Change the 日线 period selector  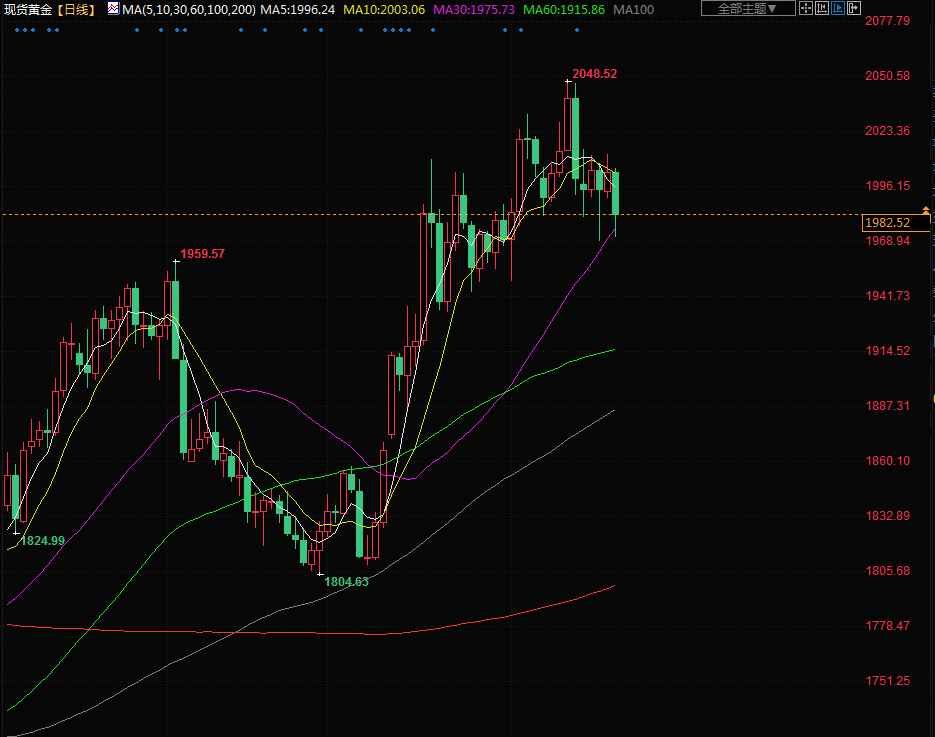pos(75,9)
